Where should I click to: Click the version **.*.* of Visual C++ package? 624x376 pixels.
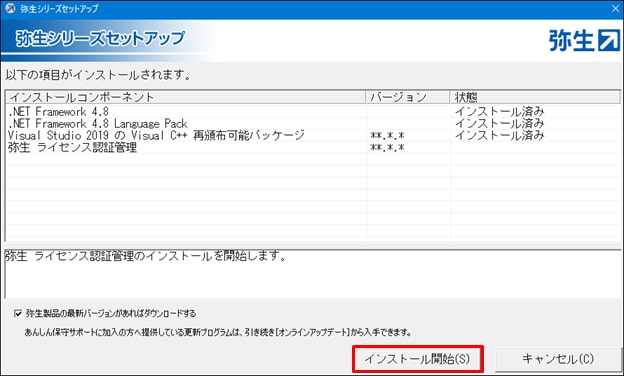click(x=387, y=136)
